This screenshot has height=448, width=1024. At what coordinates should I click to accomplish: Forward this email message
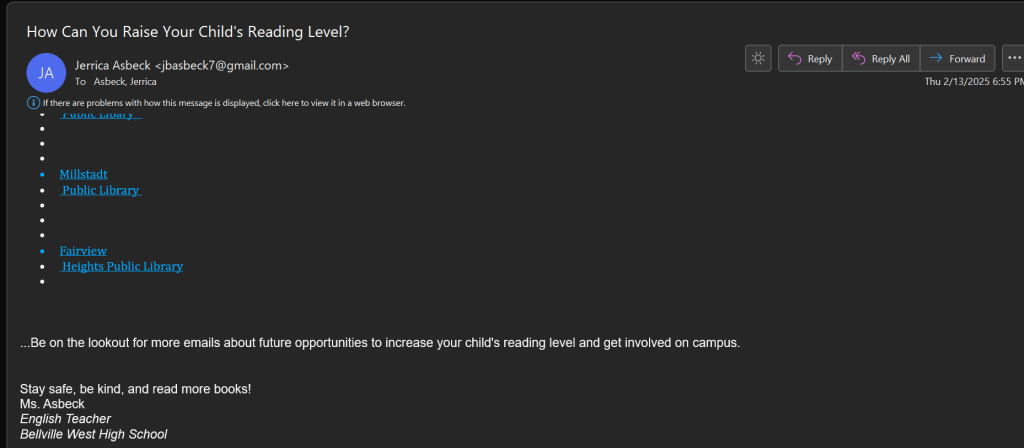(957, 59)
